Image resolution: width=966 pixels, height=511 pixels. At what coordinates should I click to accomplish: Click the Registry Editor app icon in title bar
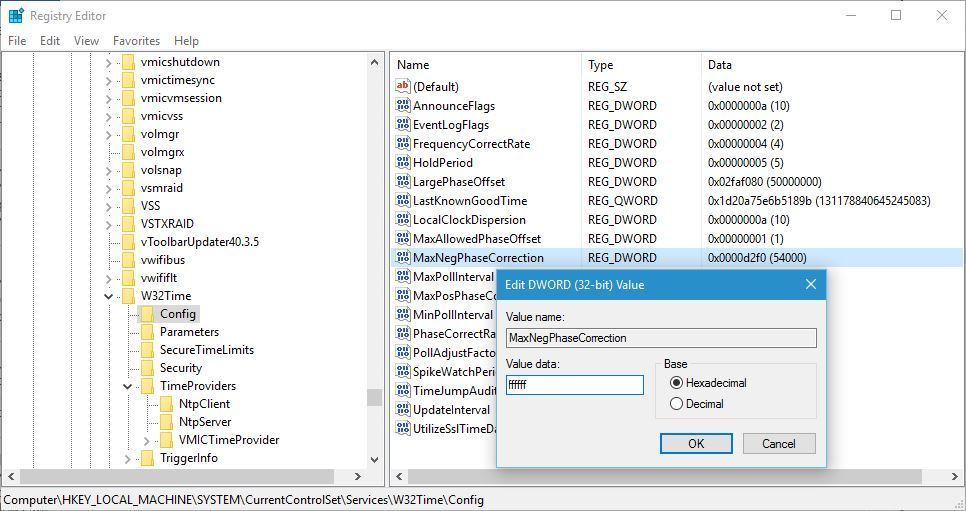(16, 16)
